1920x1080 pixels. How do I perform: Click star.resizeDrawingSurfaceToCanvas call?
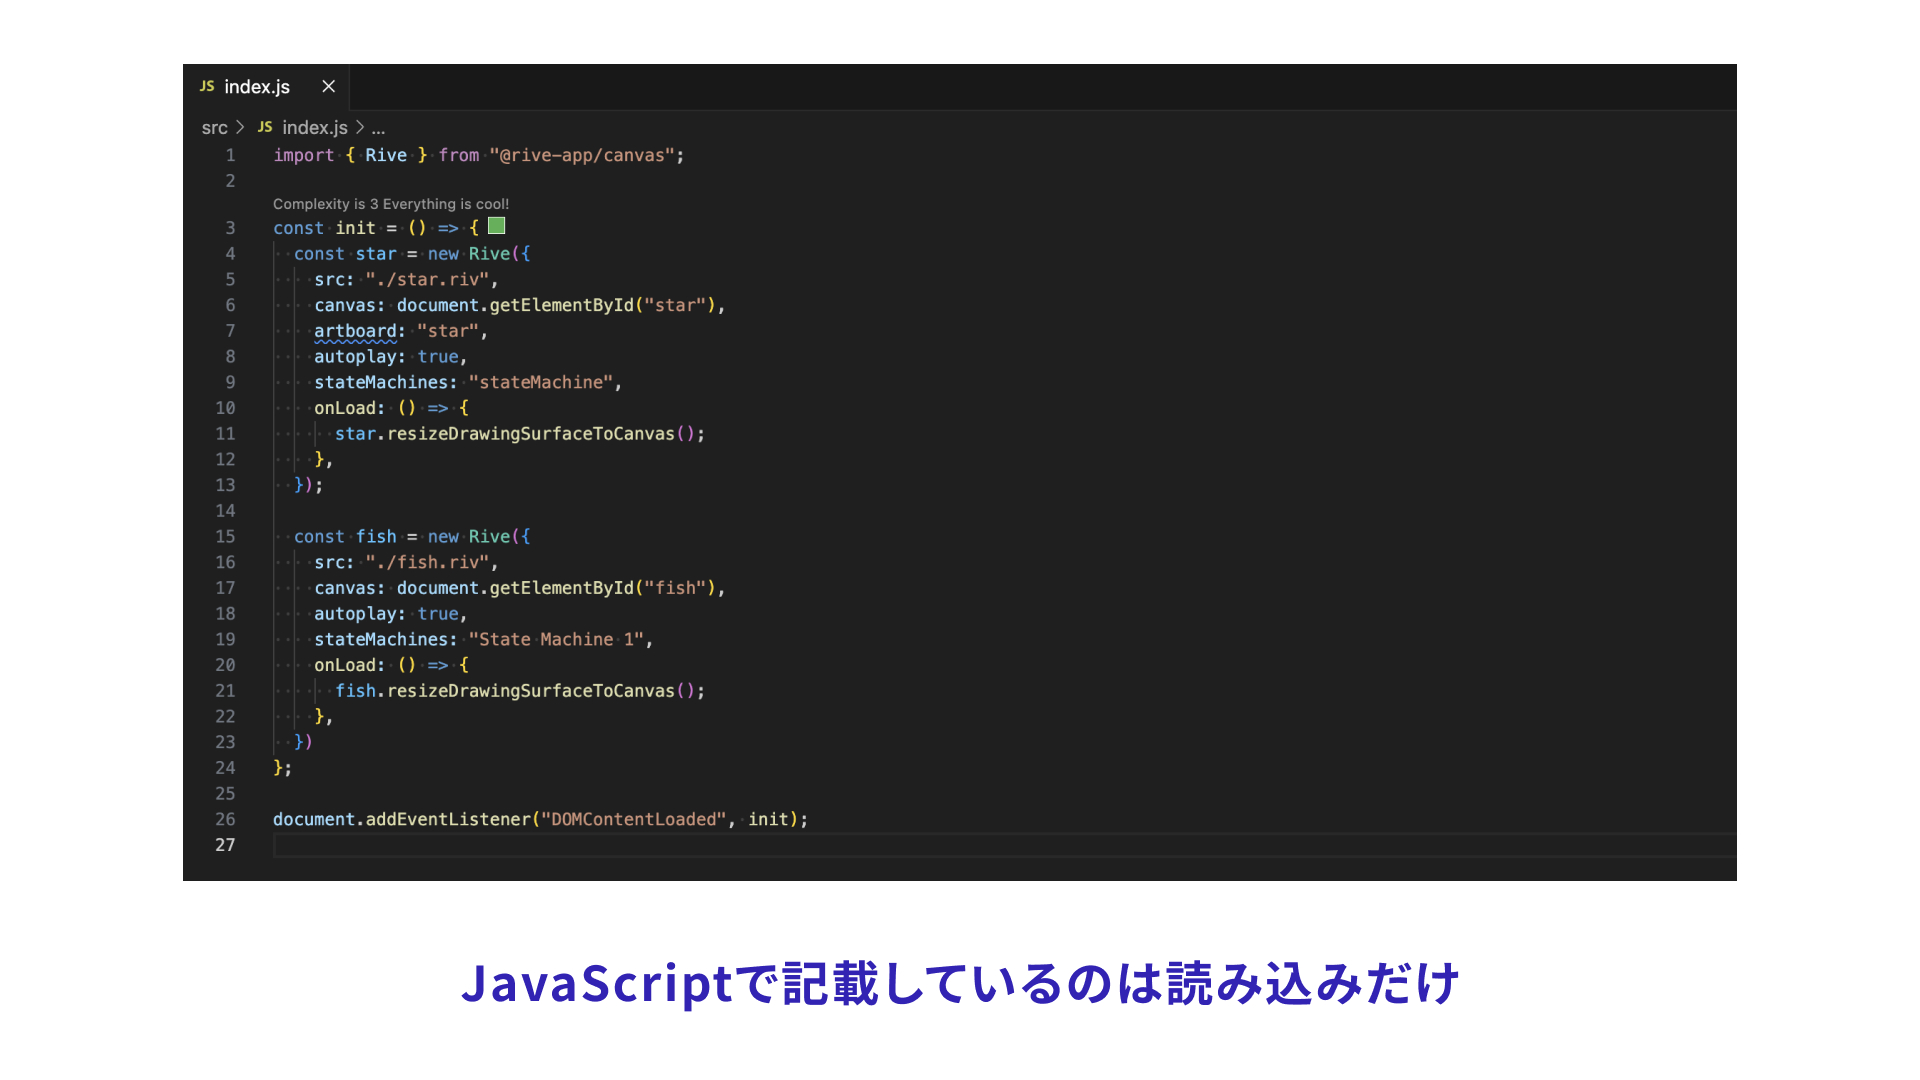click(x=515, y=434)
